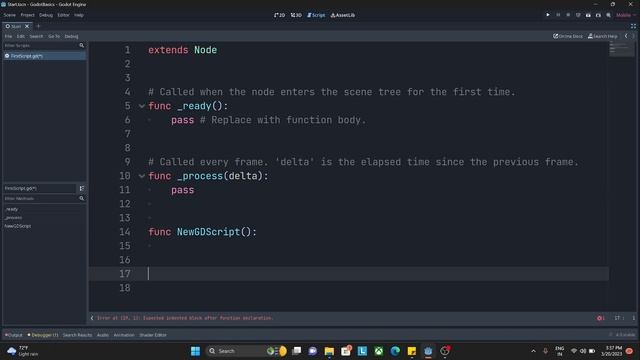This screenshot has height=360, width=640.
Task: Open the weather widget on the taskbar
Action: tap(22, 351)
